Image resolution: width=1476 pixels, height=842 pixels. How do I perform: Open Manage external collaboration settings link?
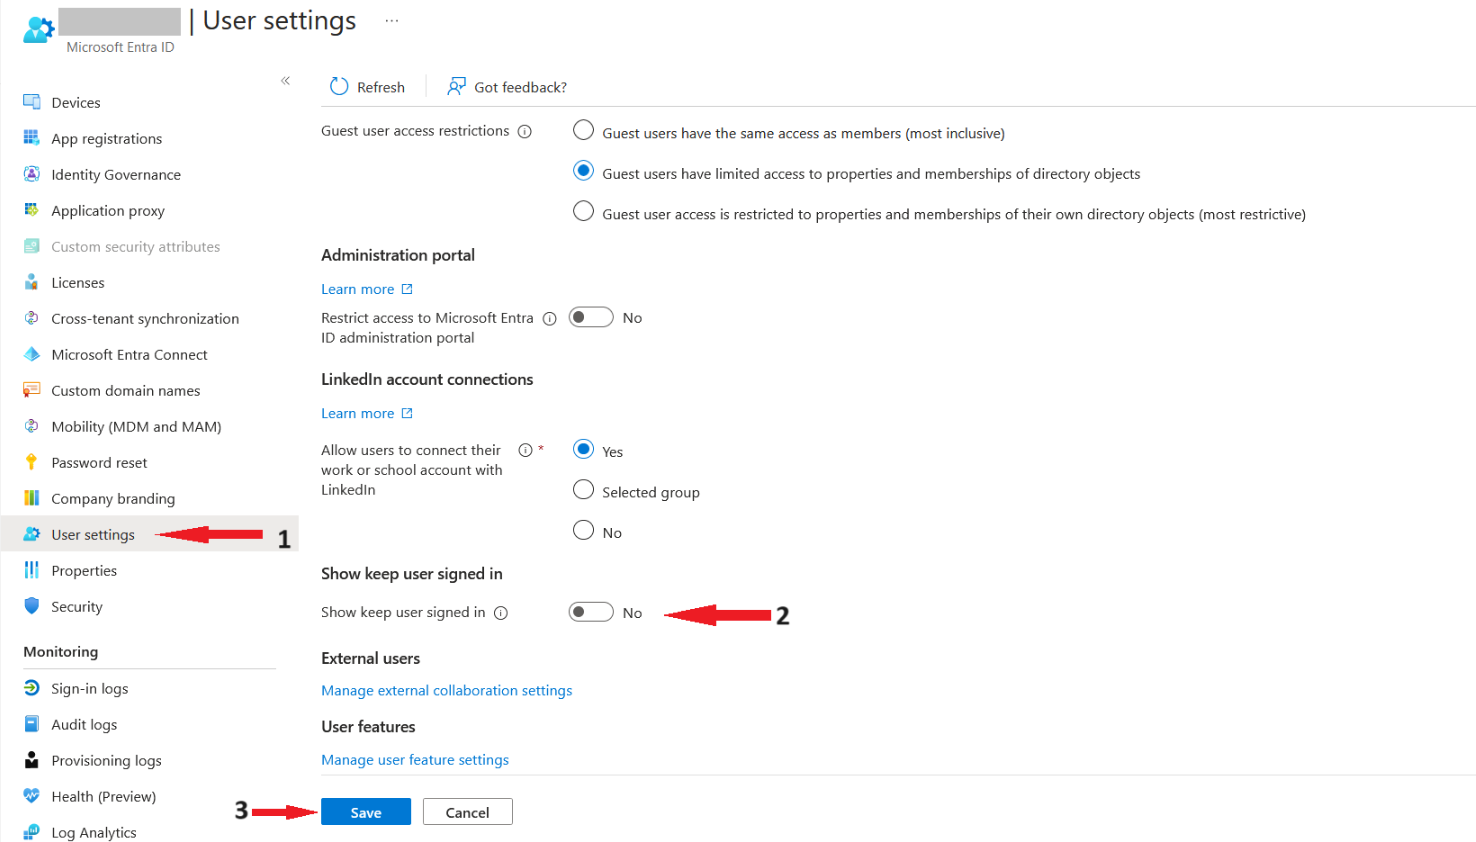[446, 690]
